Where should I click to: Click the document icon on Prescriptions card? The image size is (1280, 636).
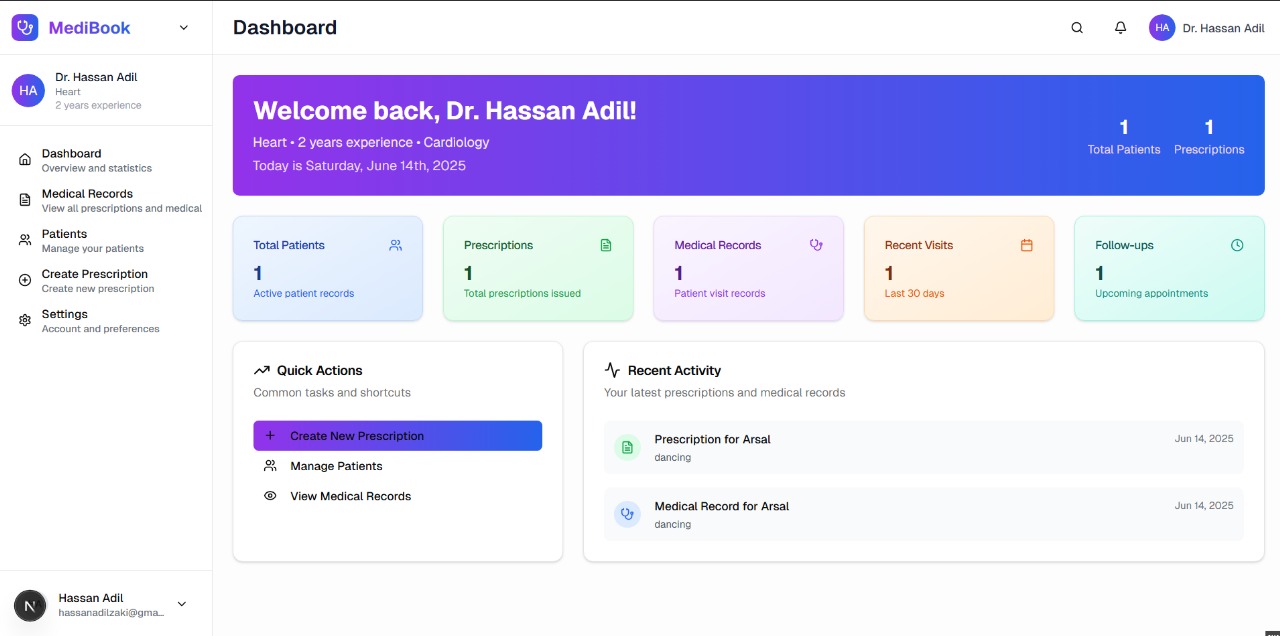pyautogui.click(x=605, y=245)
